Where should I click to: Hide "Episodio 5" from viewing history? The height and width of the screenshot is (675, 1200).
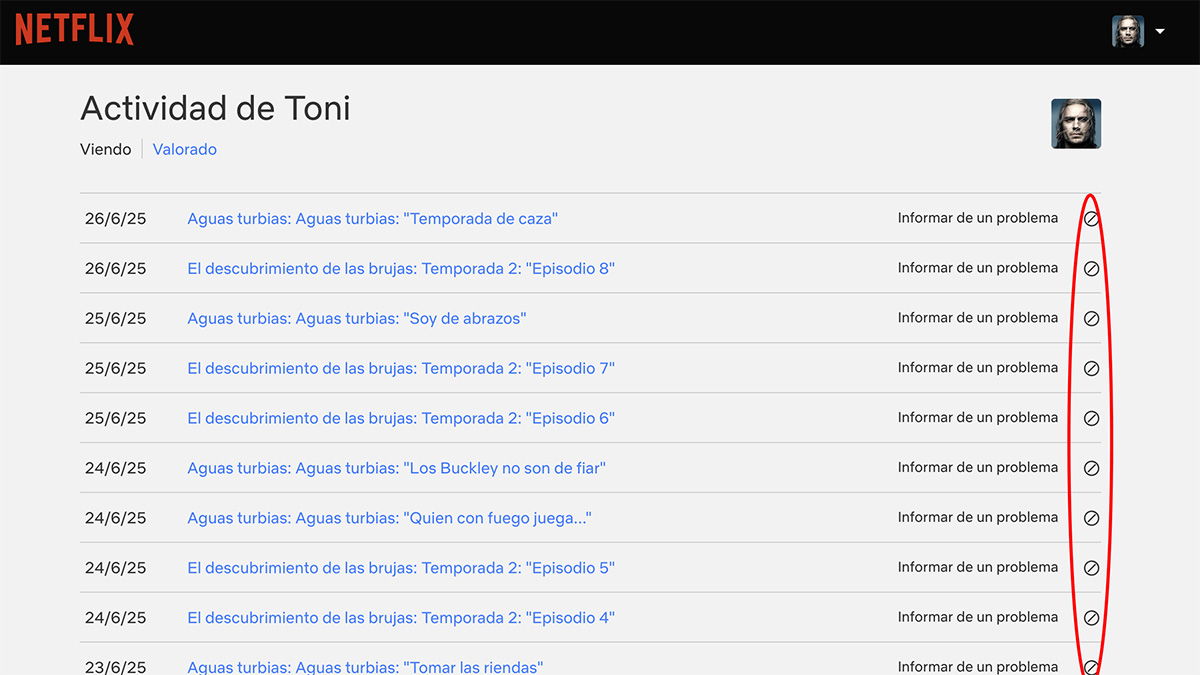1092,568
